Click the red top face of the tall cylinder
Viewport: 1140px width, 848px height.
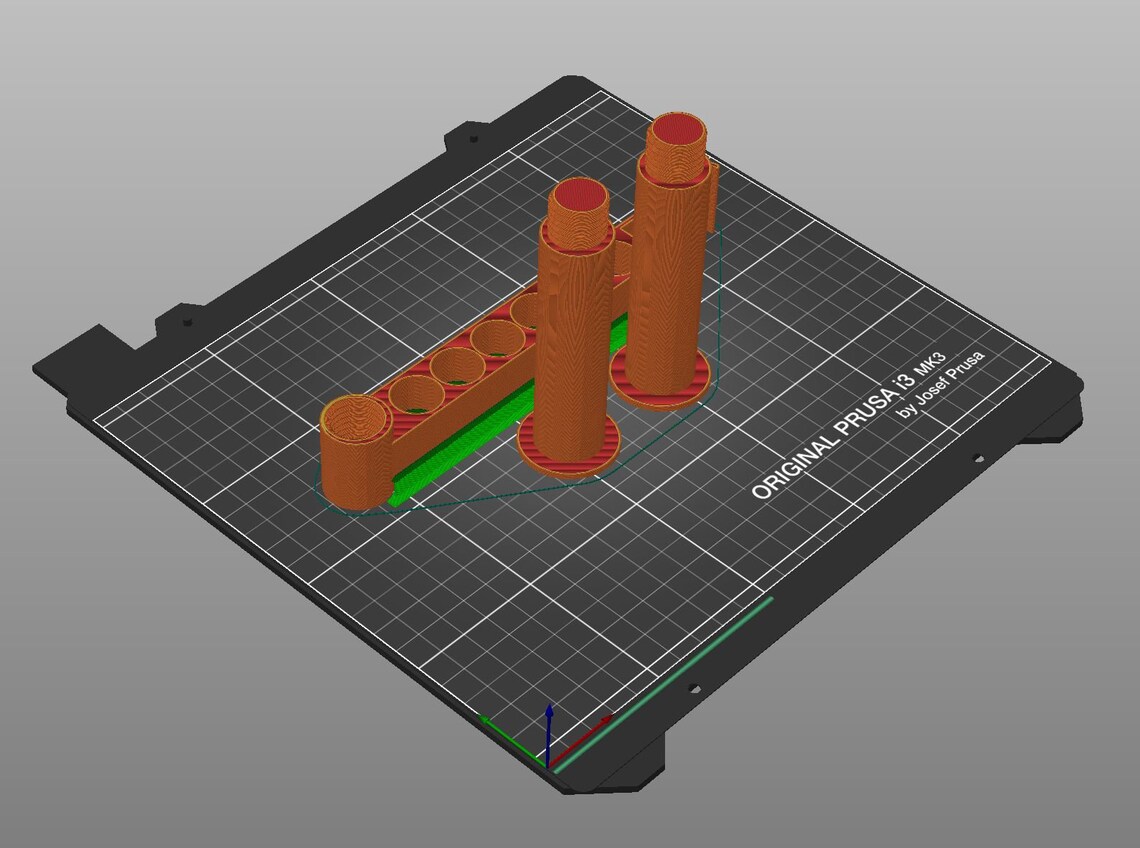[x=678, y=130]
